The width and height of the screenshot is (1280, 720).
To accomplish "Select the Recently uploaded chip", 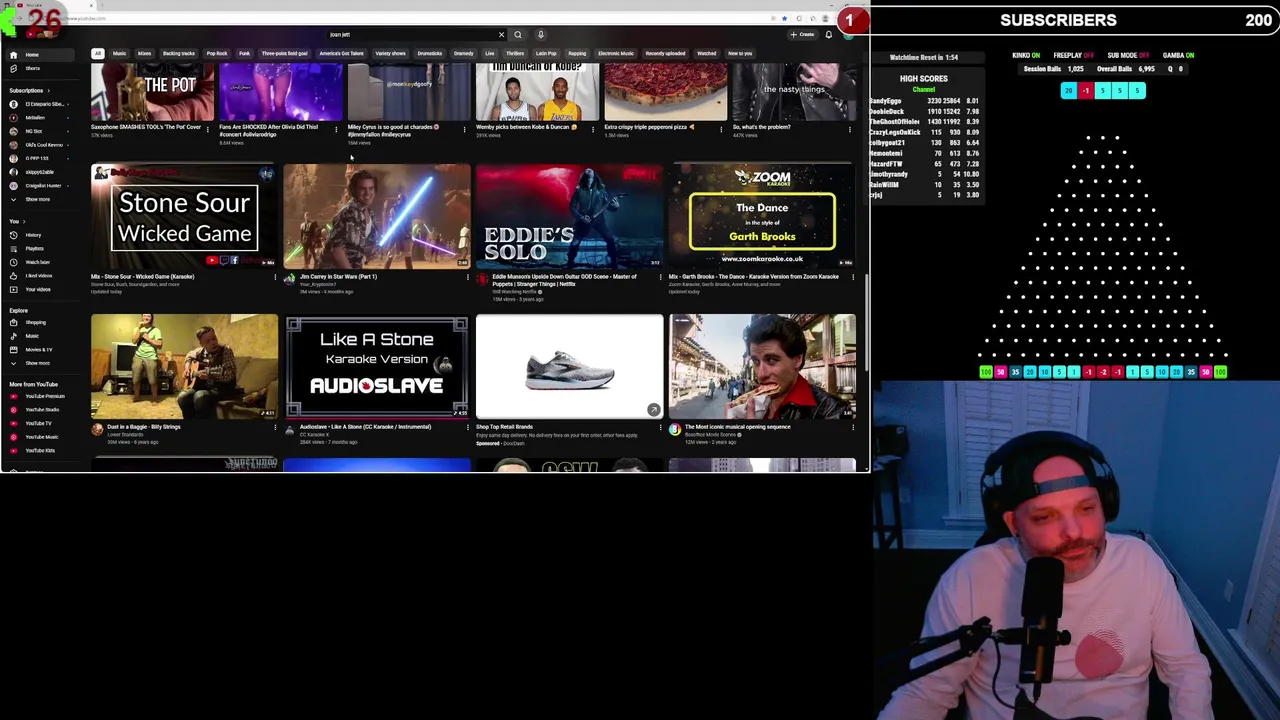I will 665,54.
